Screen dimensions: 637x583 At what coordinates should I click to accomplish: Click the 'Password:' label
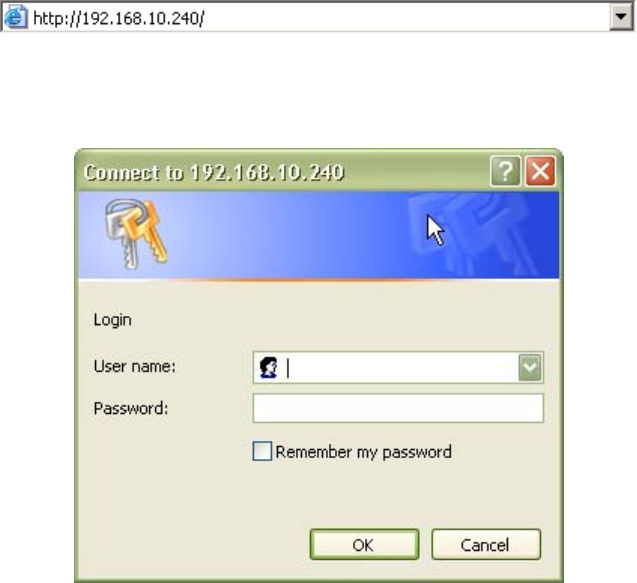point(131,408)
